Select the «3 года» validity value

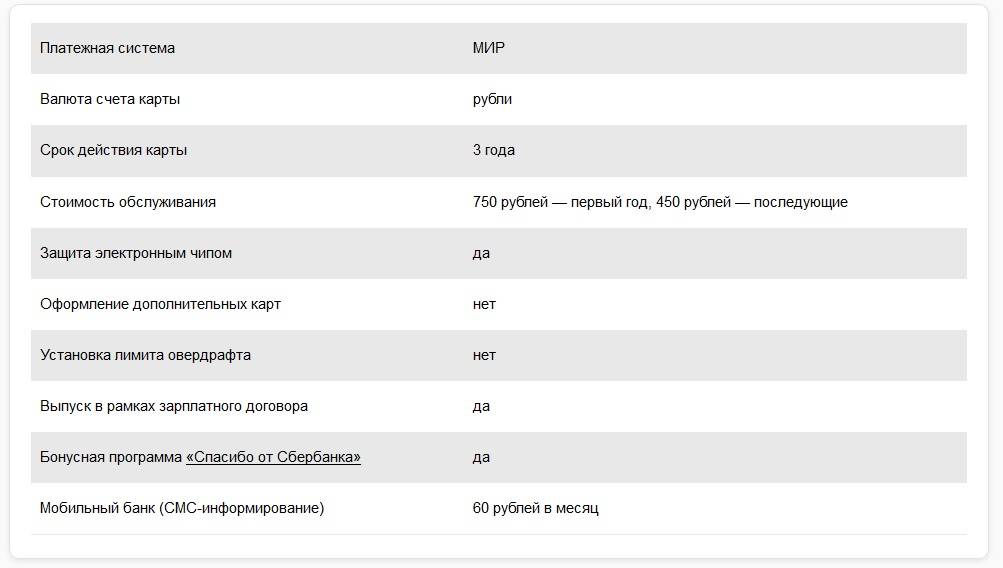[494, 150]
